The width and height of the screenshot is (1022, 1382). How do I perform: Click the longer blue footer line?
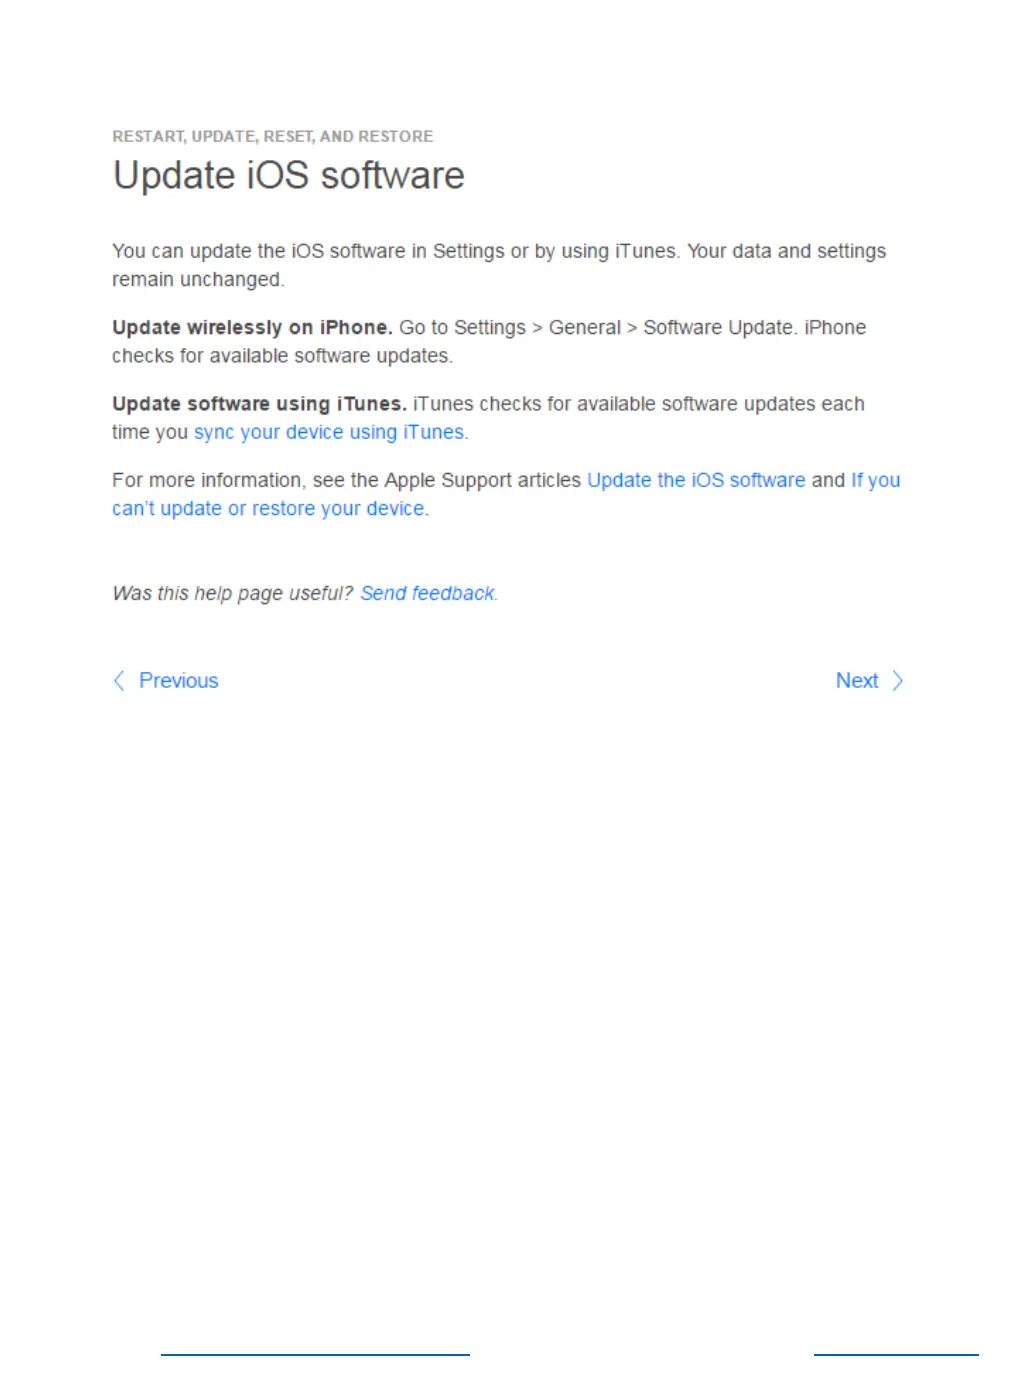tap(315, 1355)
